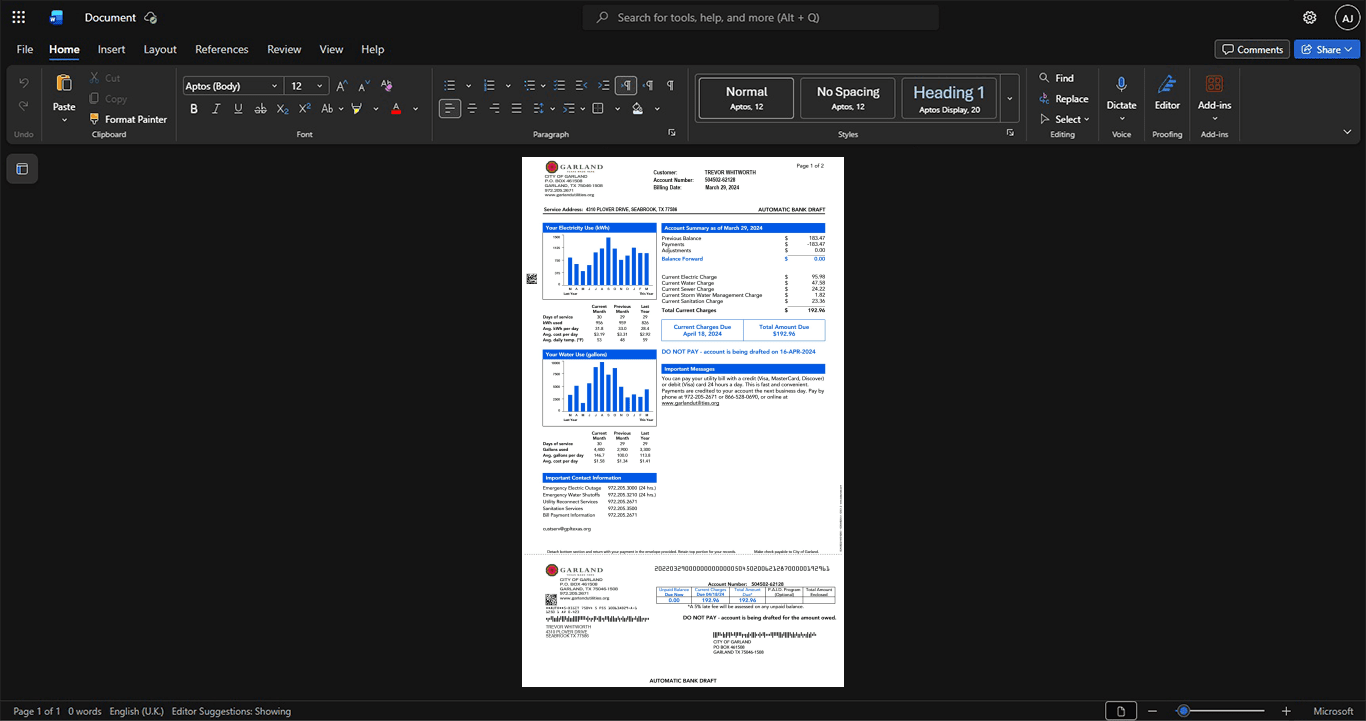Adjust the zoom slider handle
Viewport: 1366px width, 721px height.
click(x=1183, y=711)
